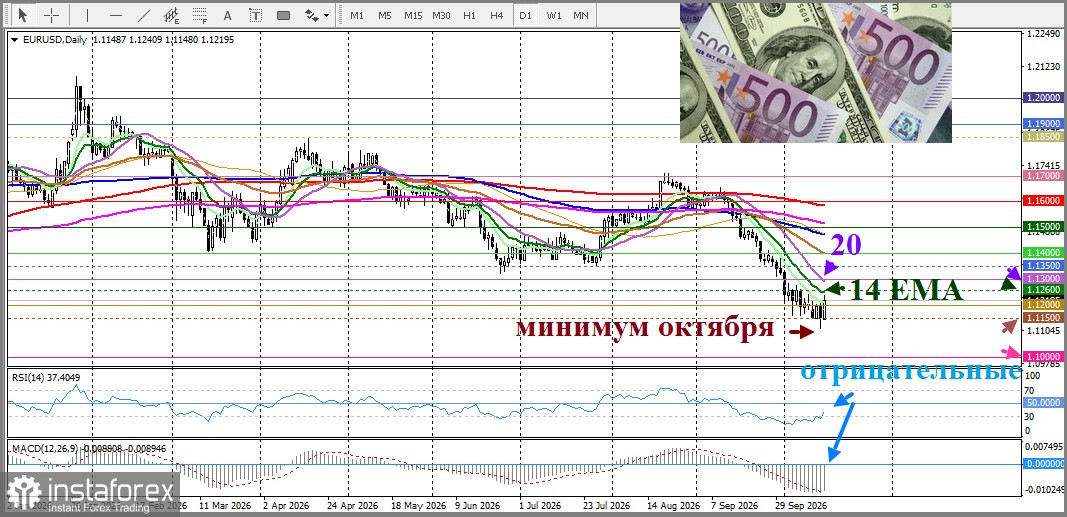This screenshot has width=1067, height=517.
Task: Click the 7 Sep 2026 date label
Action: 734,507
